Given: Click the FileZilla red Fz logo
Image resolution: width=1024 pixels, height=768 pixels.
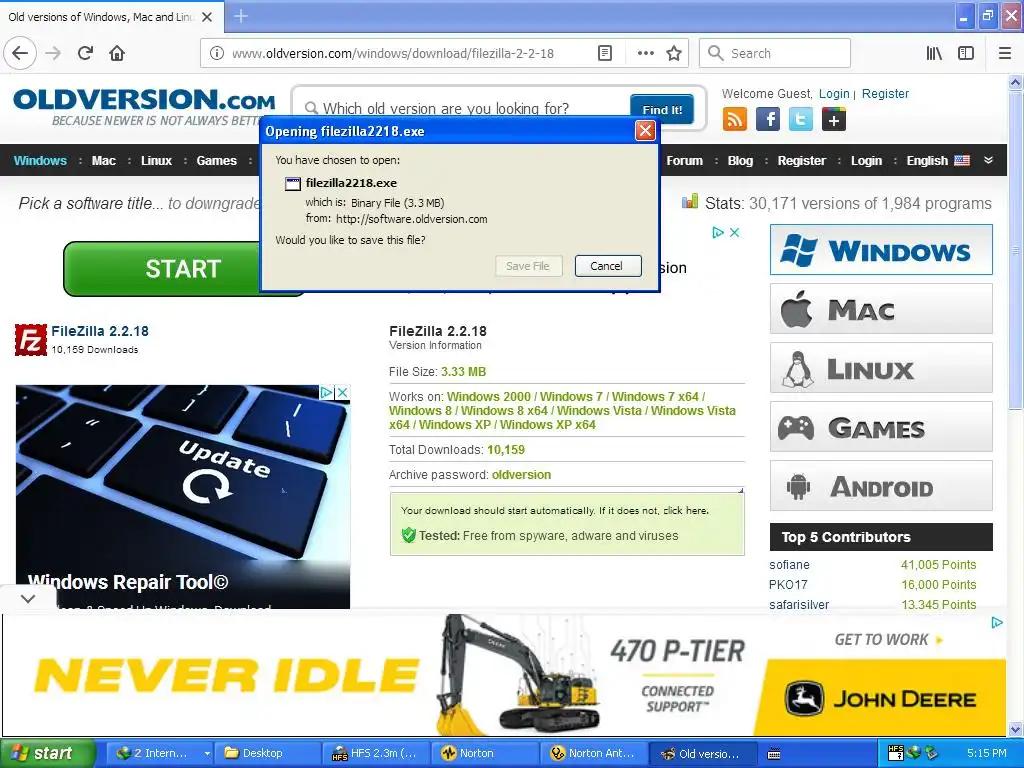Looking at the screenshot, I should click(31, 340).
